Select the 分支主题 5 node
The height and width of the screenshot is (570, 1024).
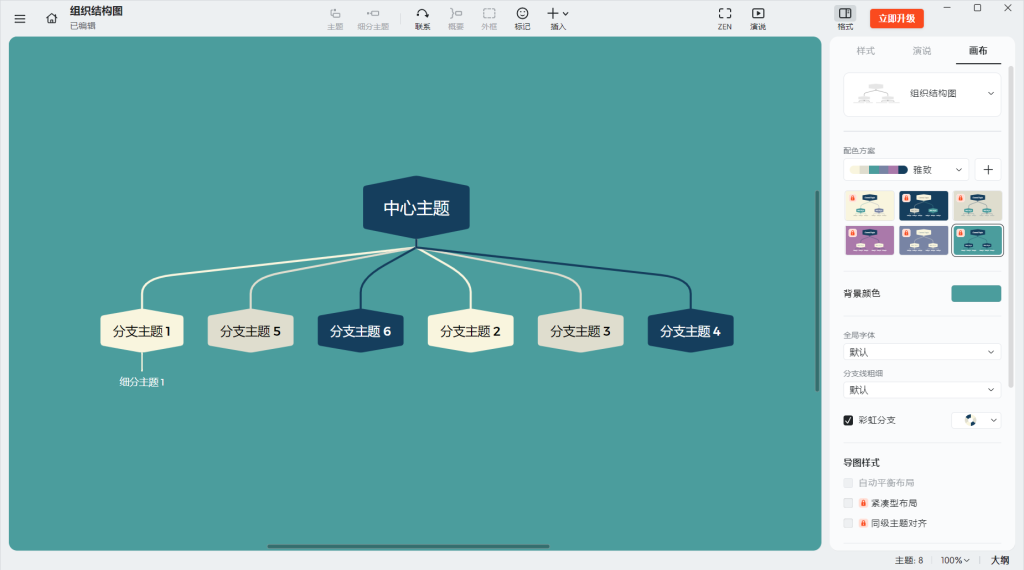point(250,331)
